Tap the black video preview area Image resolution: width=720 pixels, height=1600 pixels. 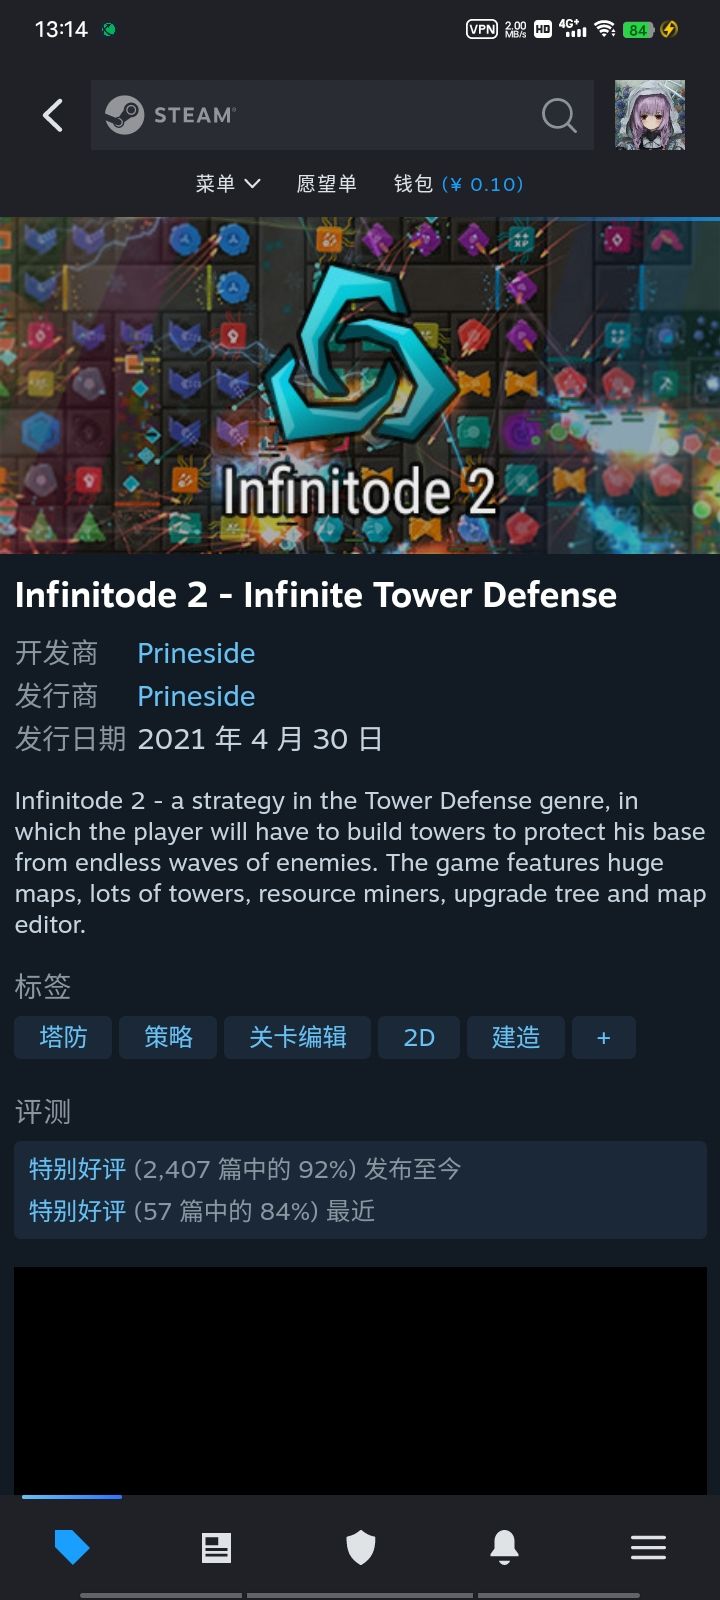(x=360, y=1381)
